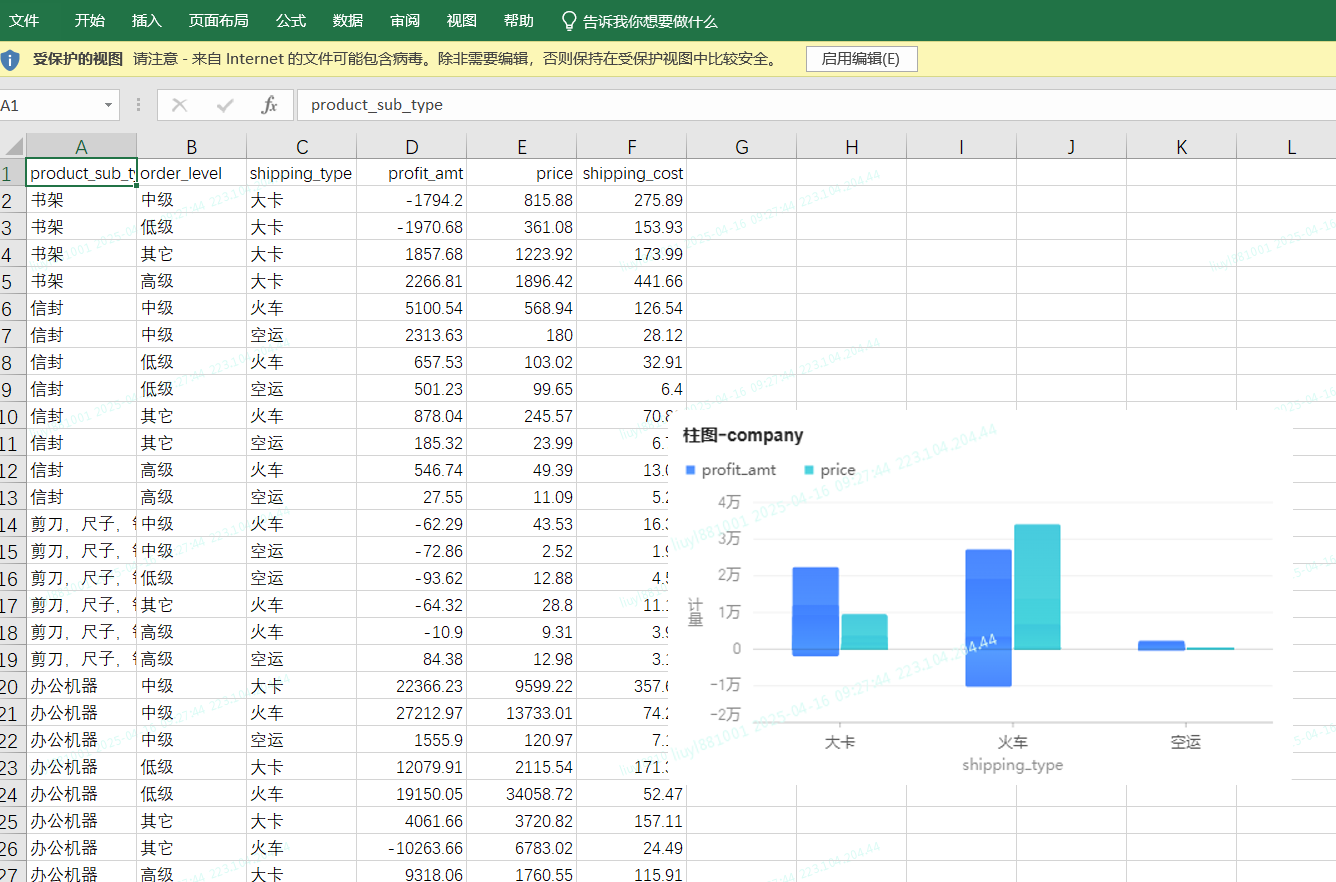Click the lightbulb Tell Me icon
The image size is (1336, 882).
(569, 21)
